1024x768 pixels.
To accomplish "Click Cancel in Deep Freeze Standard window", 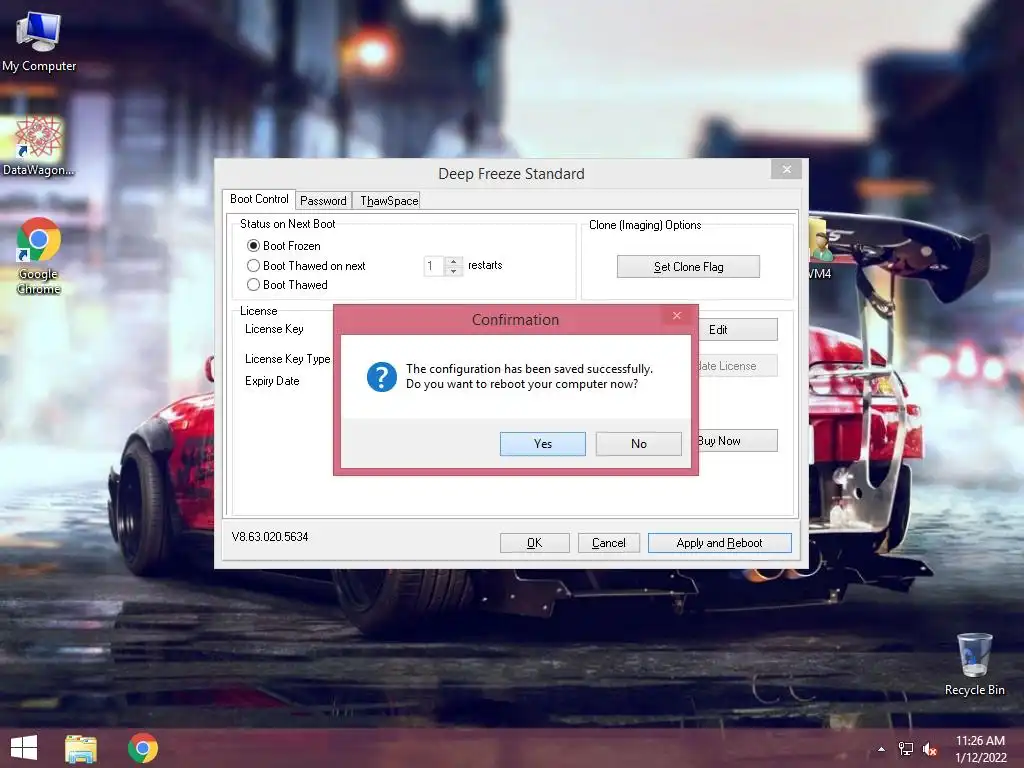I will [608, 543].
